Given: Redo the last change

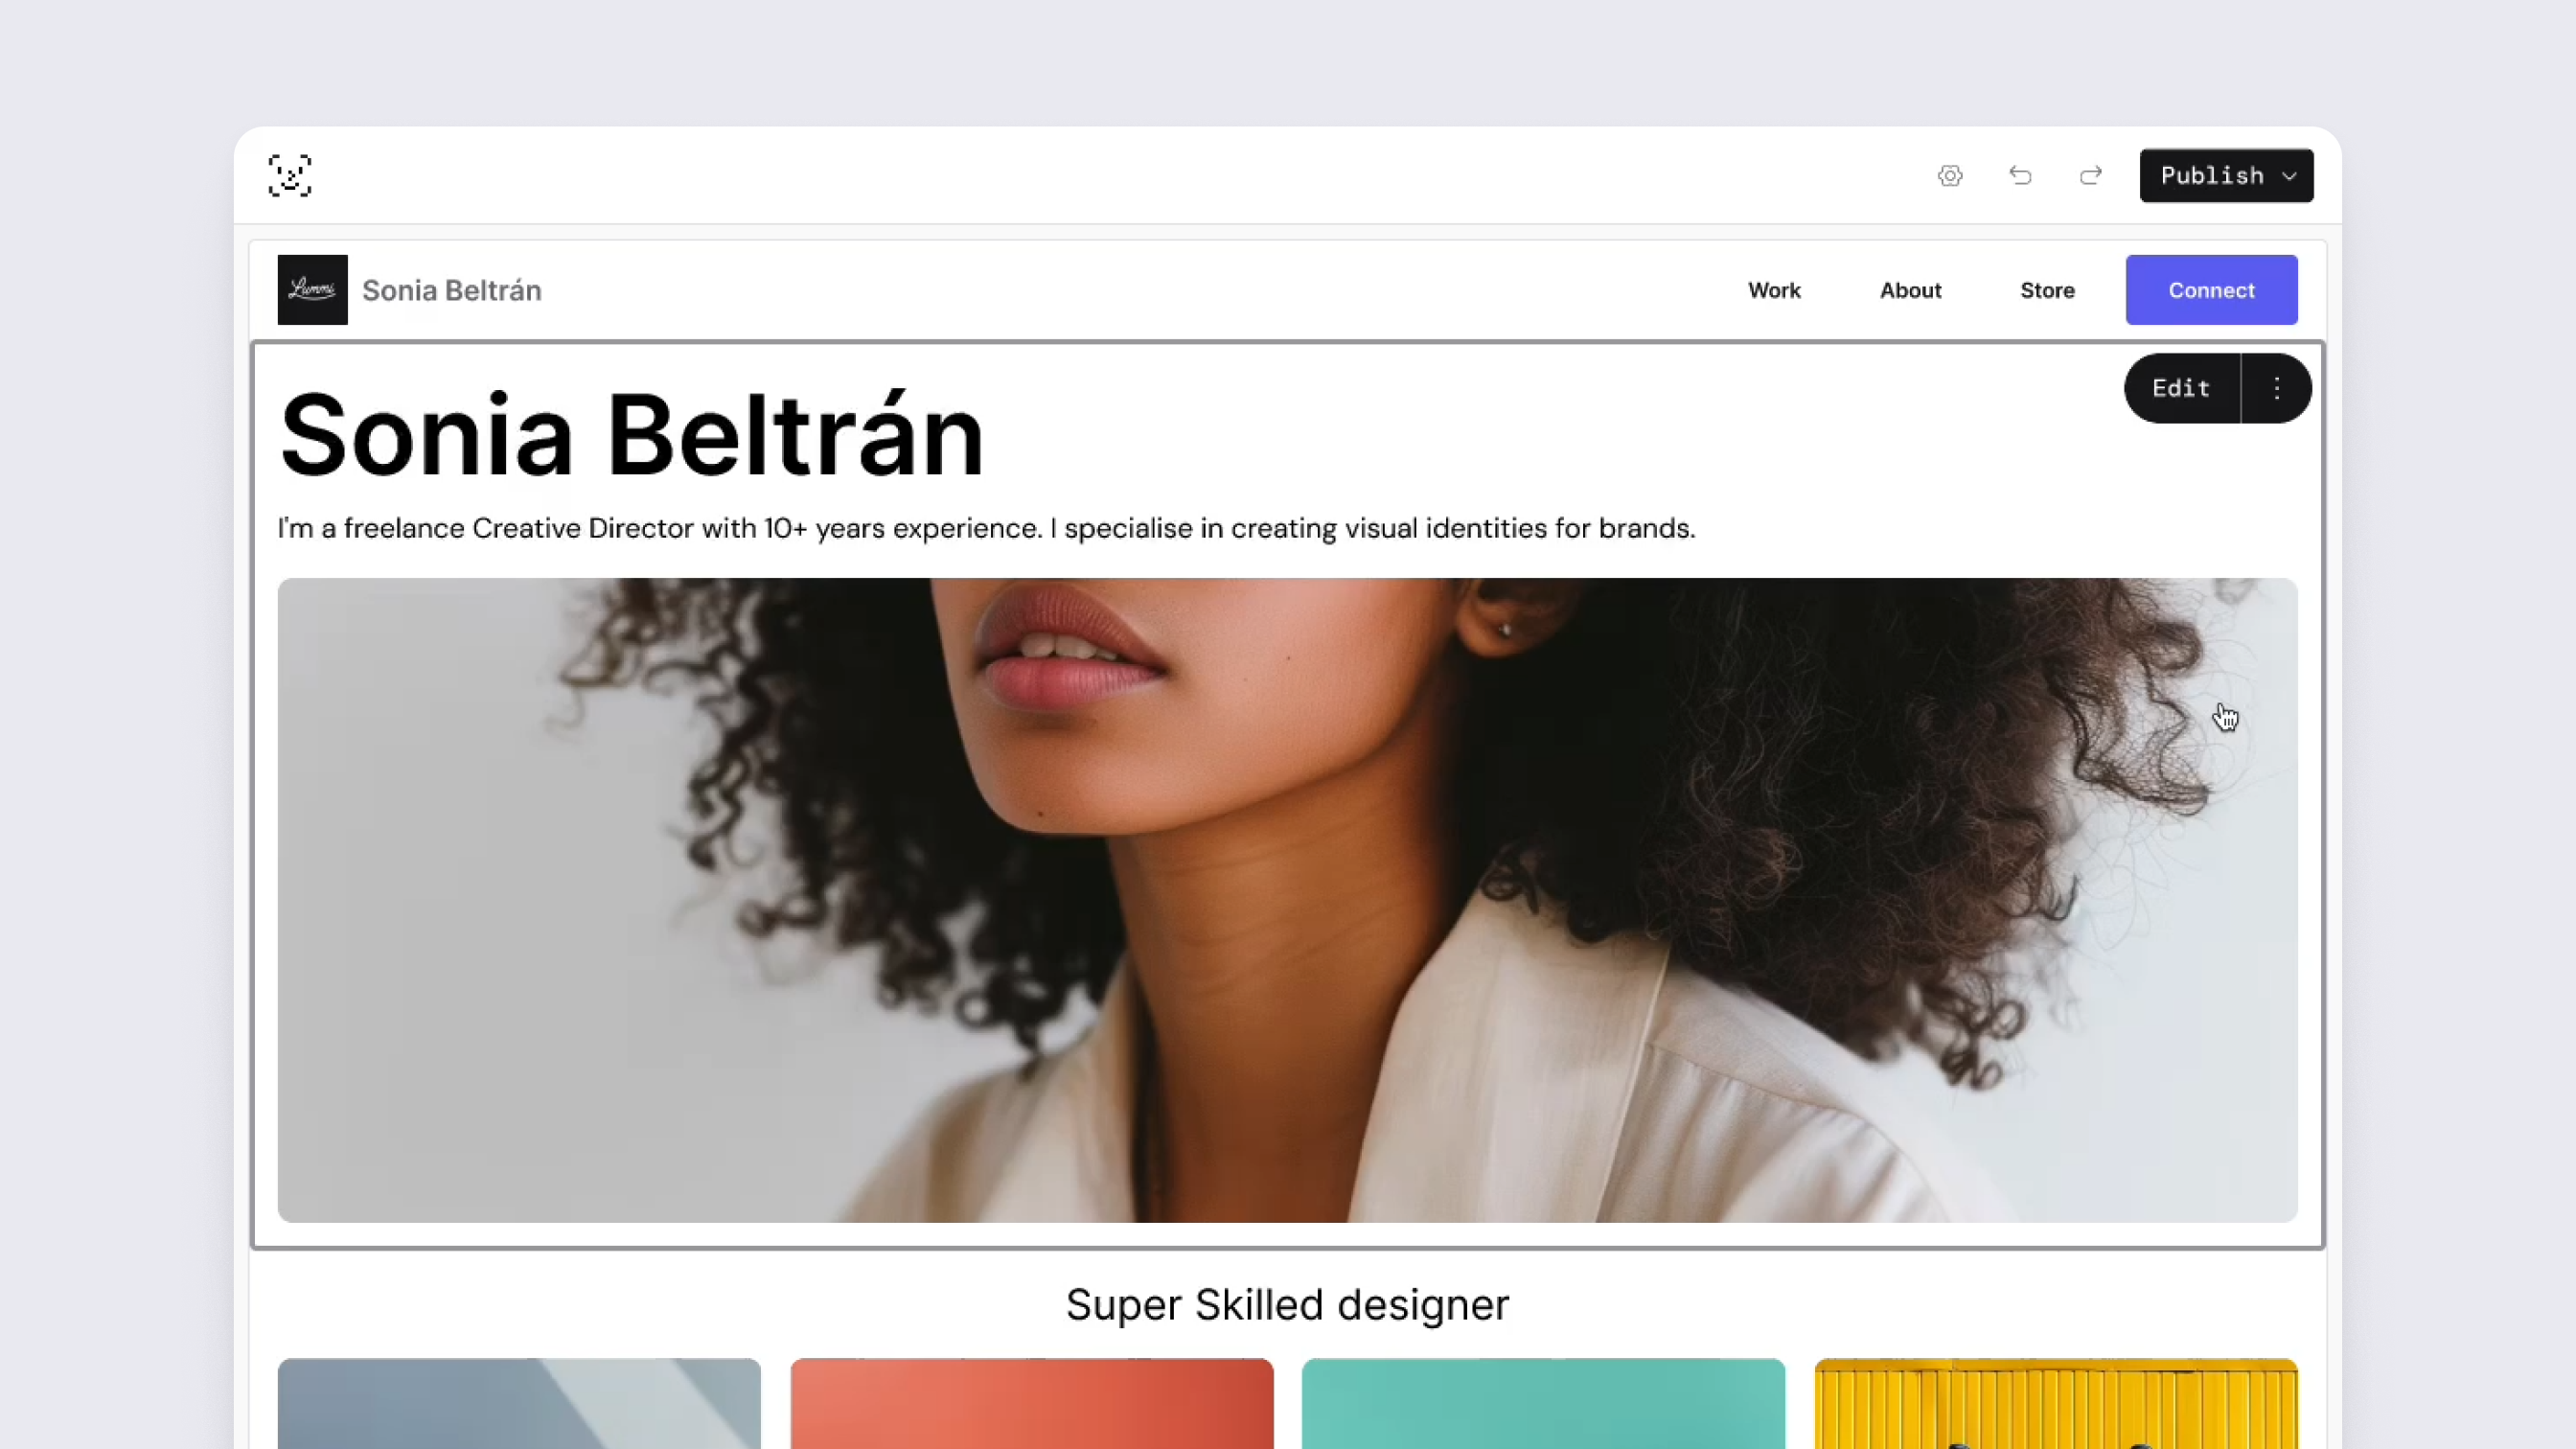Looking at the screenshot, I should click(2091, 176).
